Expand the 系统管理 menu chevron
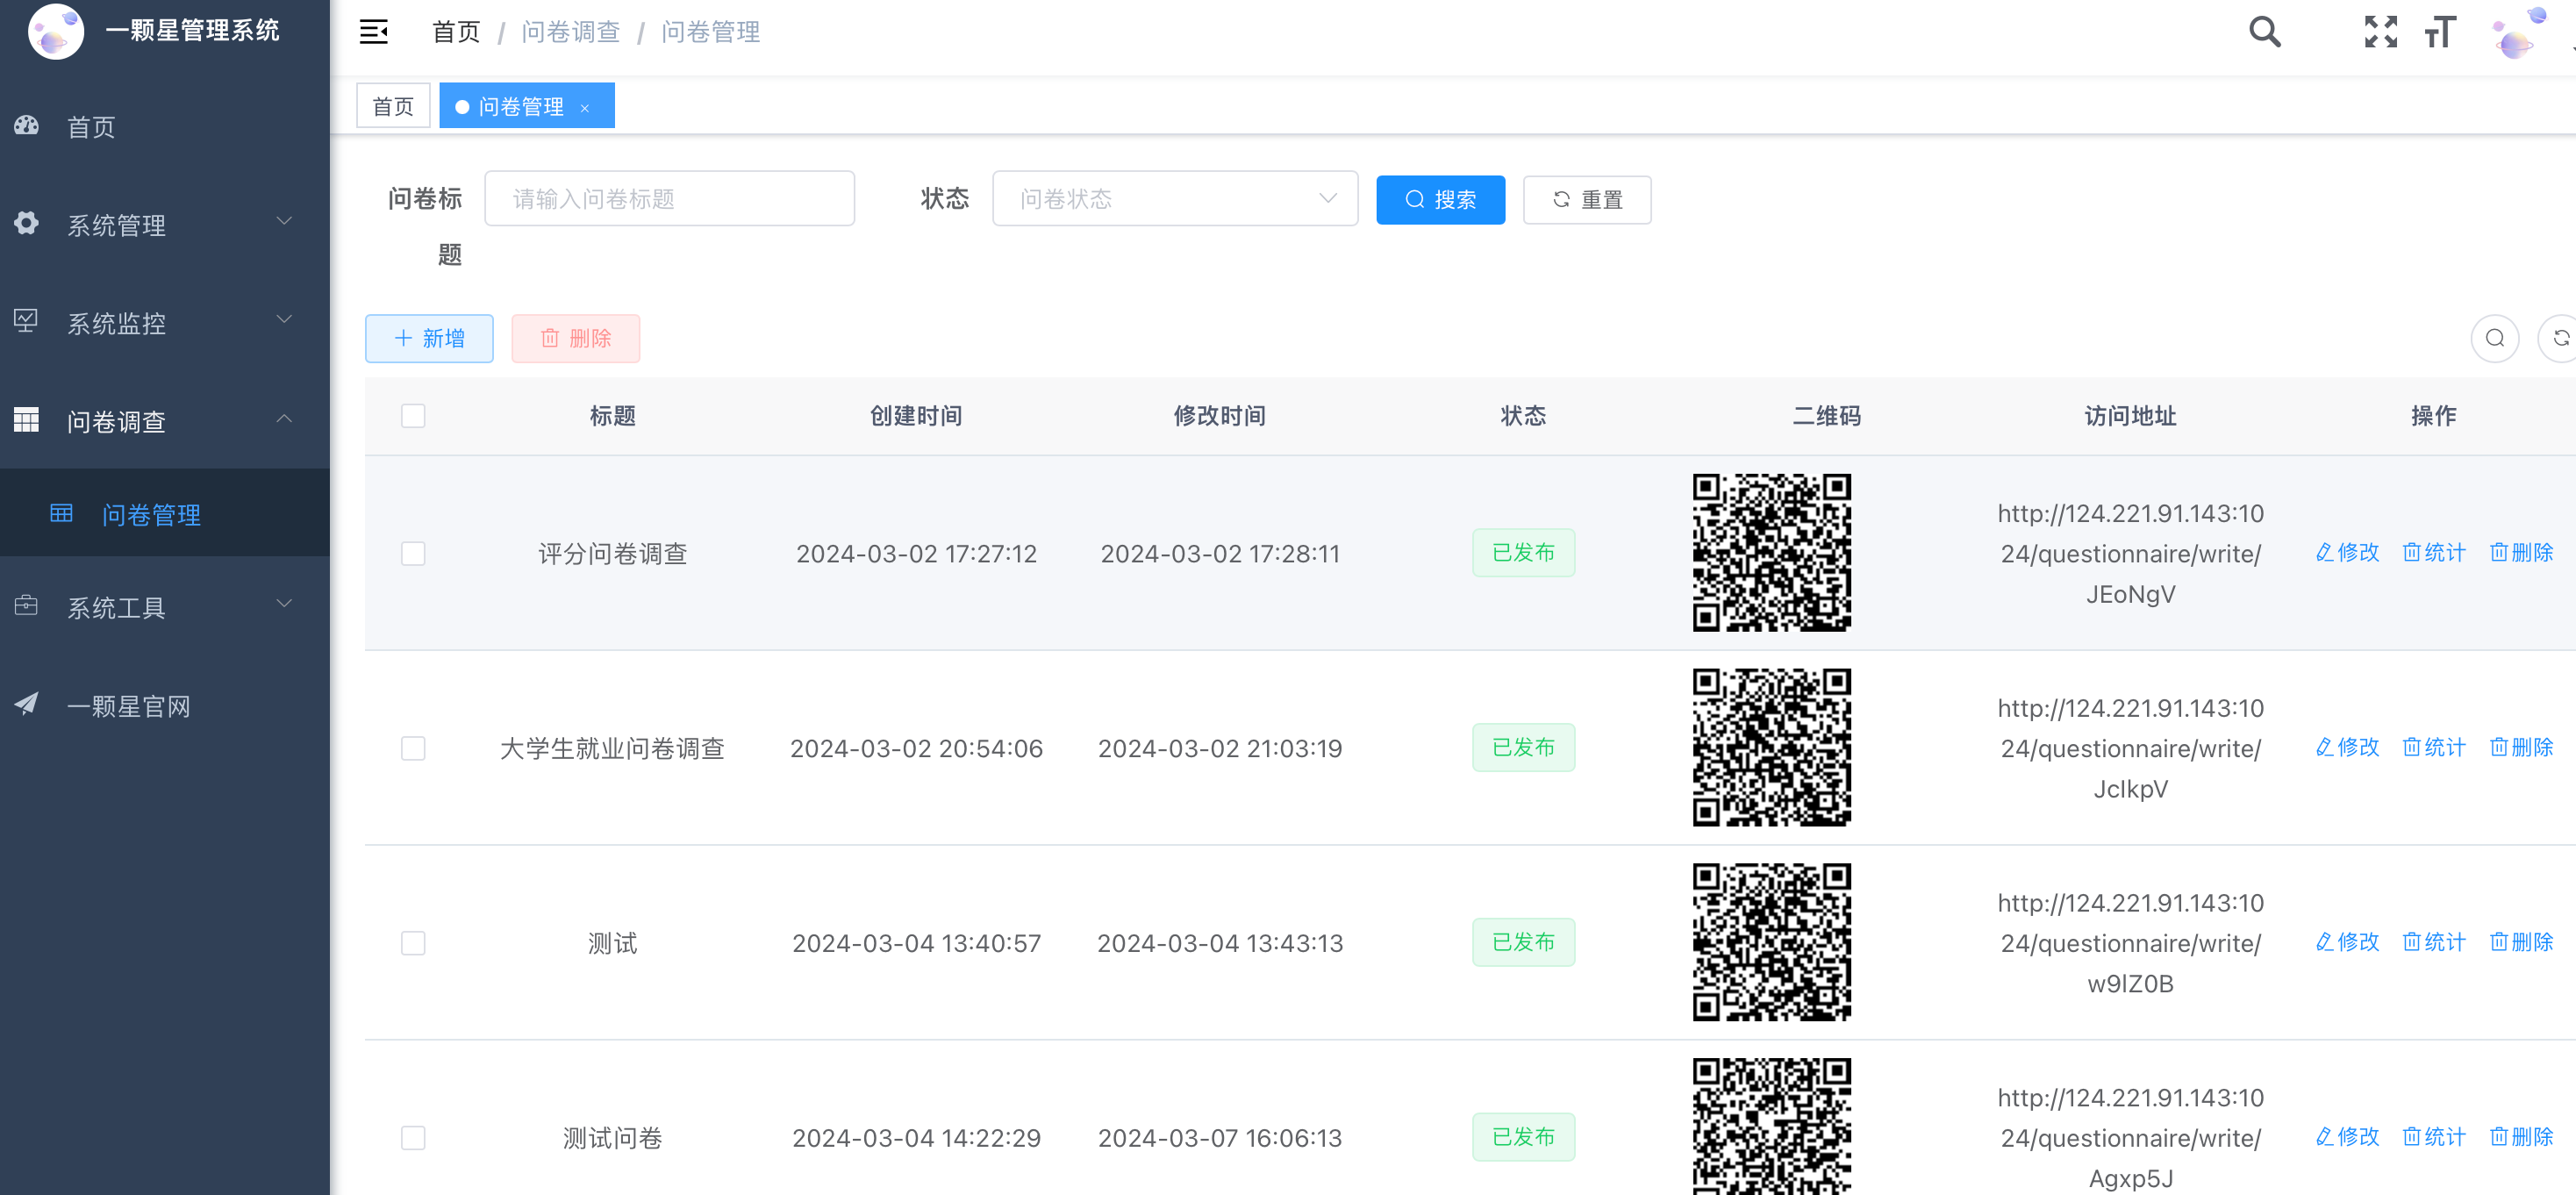The width and height of the screenshot is (2576, 1195). (x=284, y=221)
